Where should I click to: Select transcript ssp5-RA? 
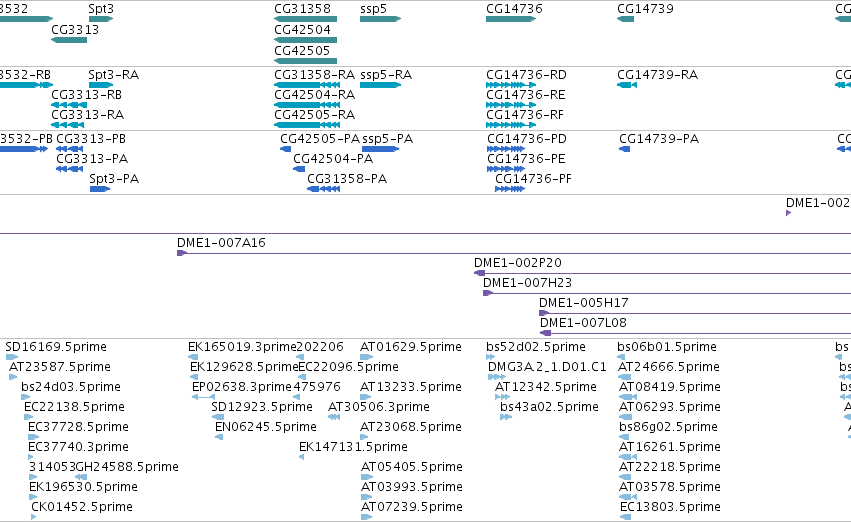click(380, 85)
